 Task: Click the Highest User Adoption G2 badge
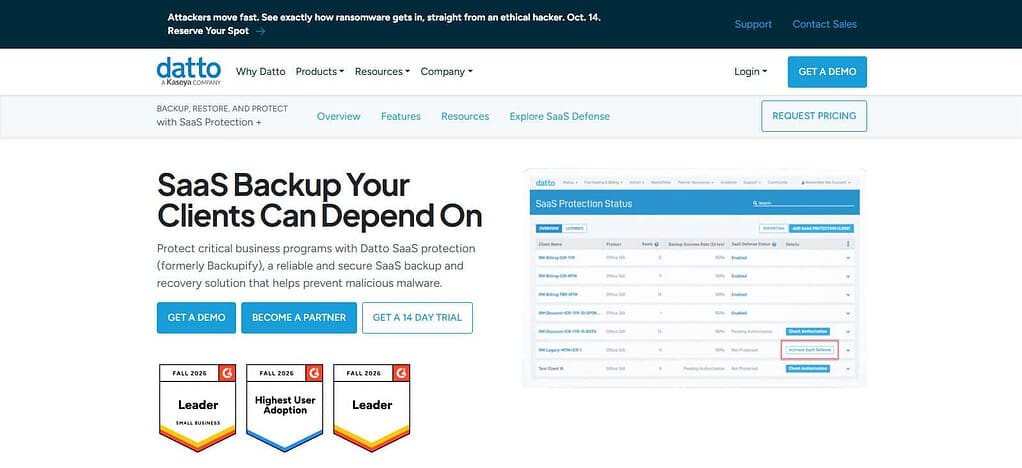284,408
